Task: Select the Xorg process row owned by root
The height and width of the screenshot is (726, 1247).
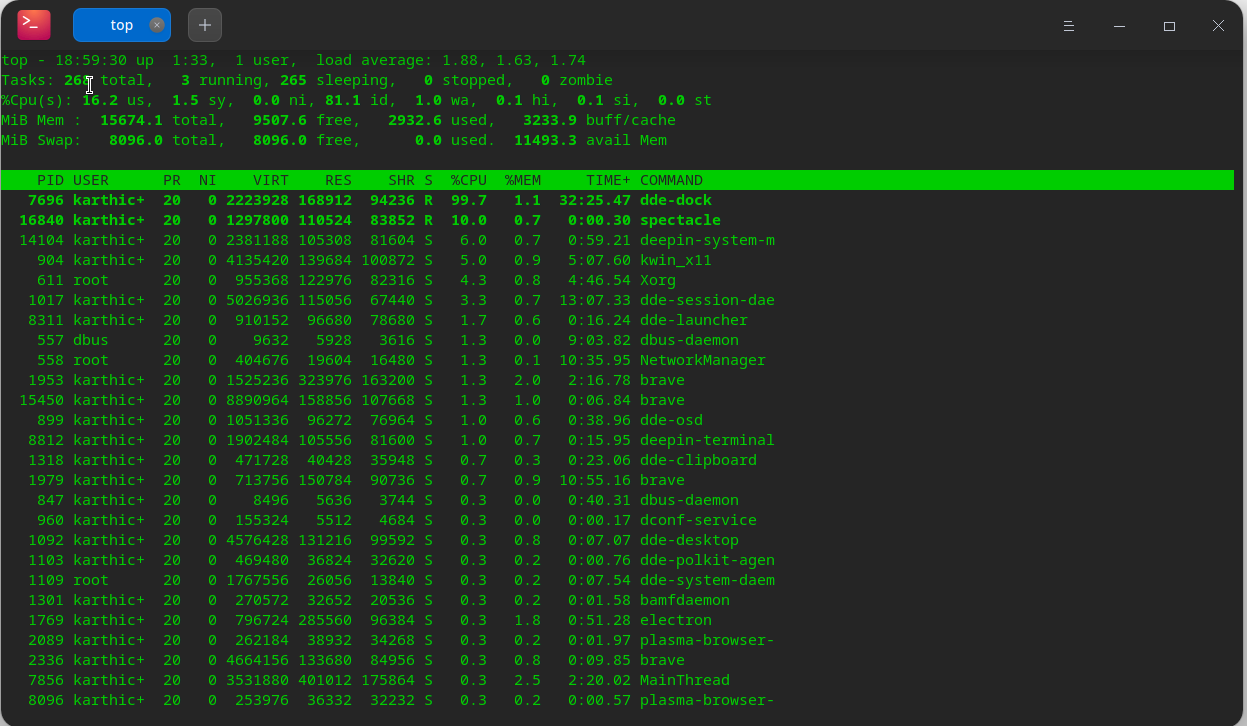Action: point(400,280)
